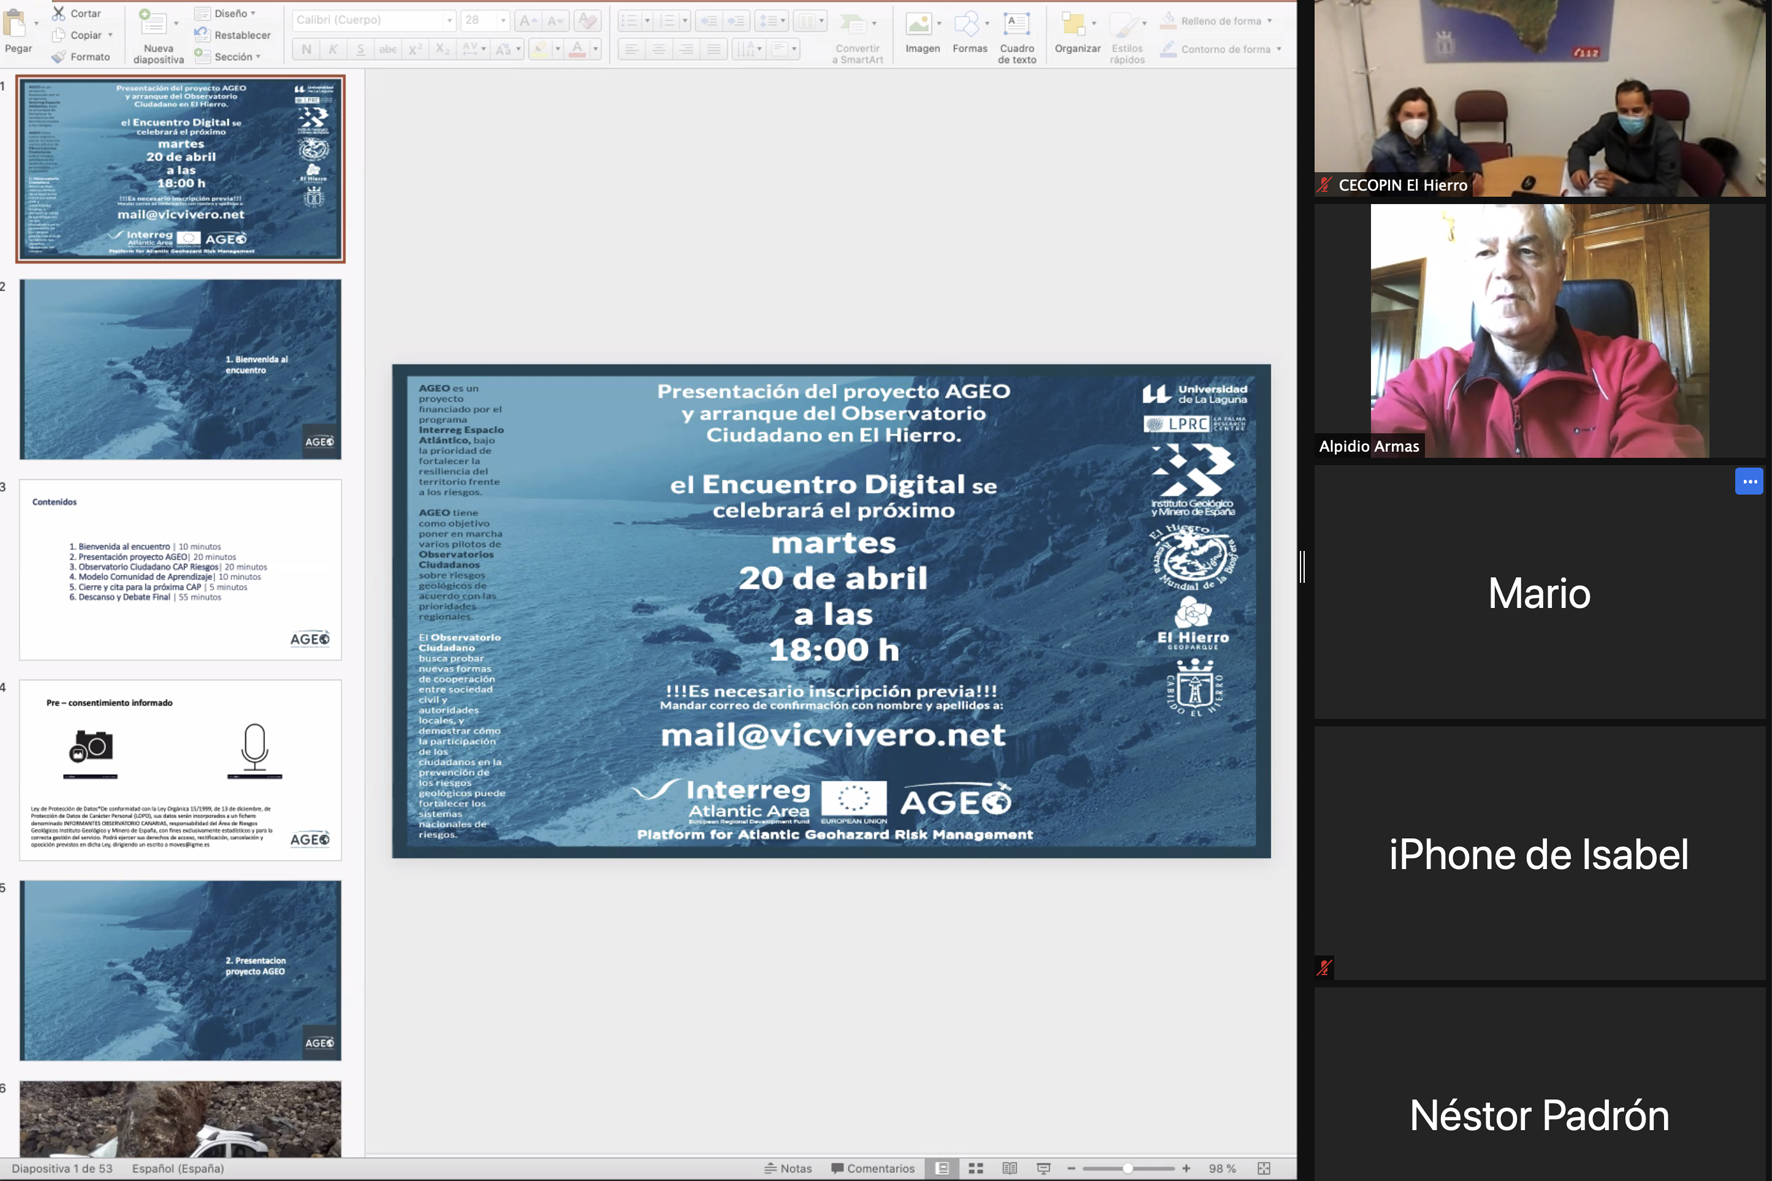The width and height of the screenshot is (1772, 1181).
Task: Click the Notas button in the status bar
Action: pyautogui.click(x=788, y=1168)
